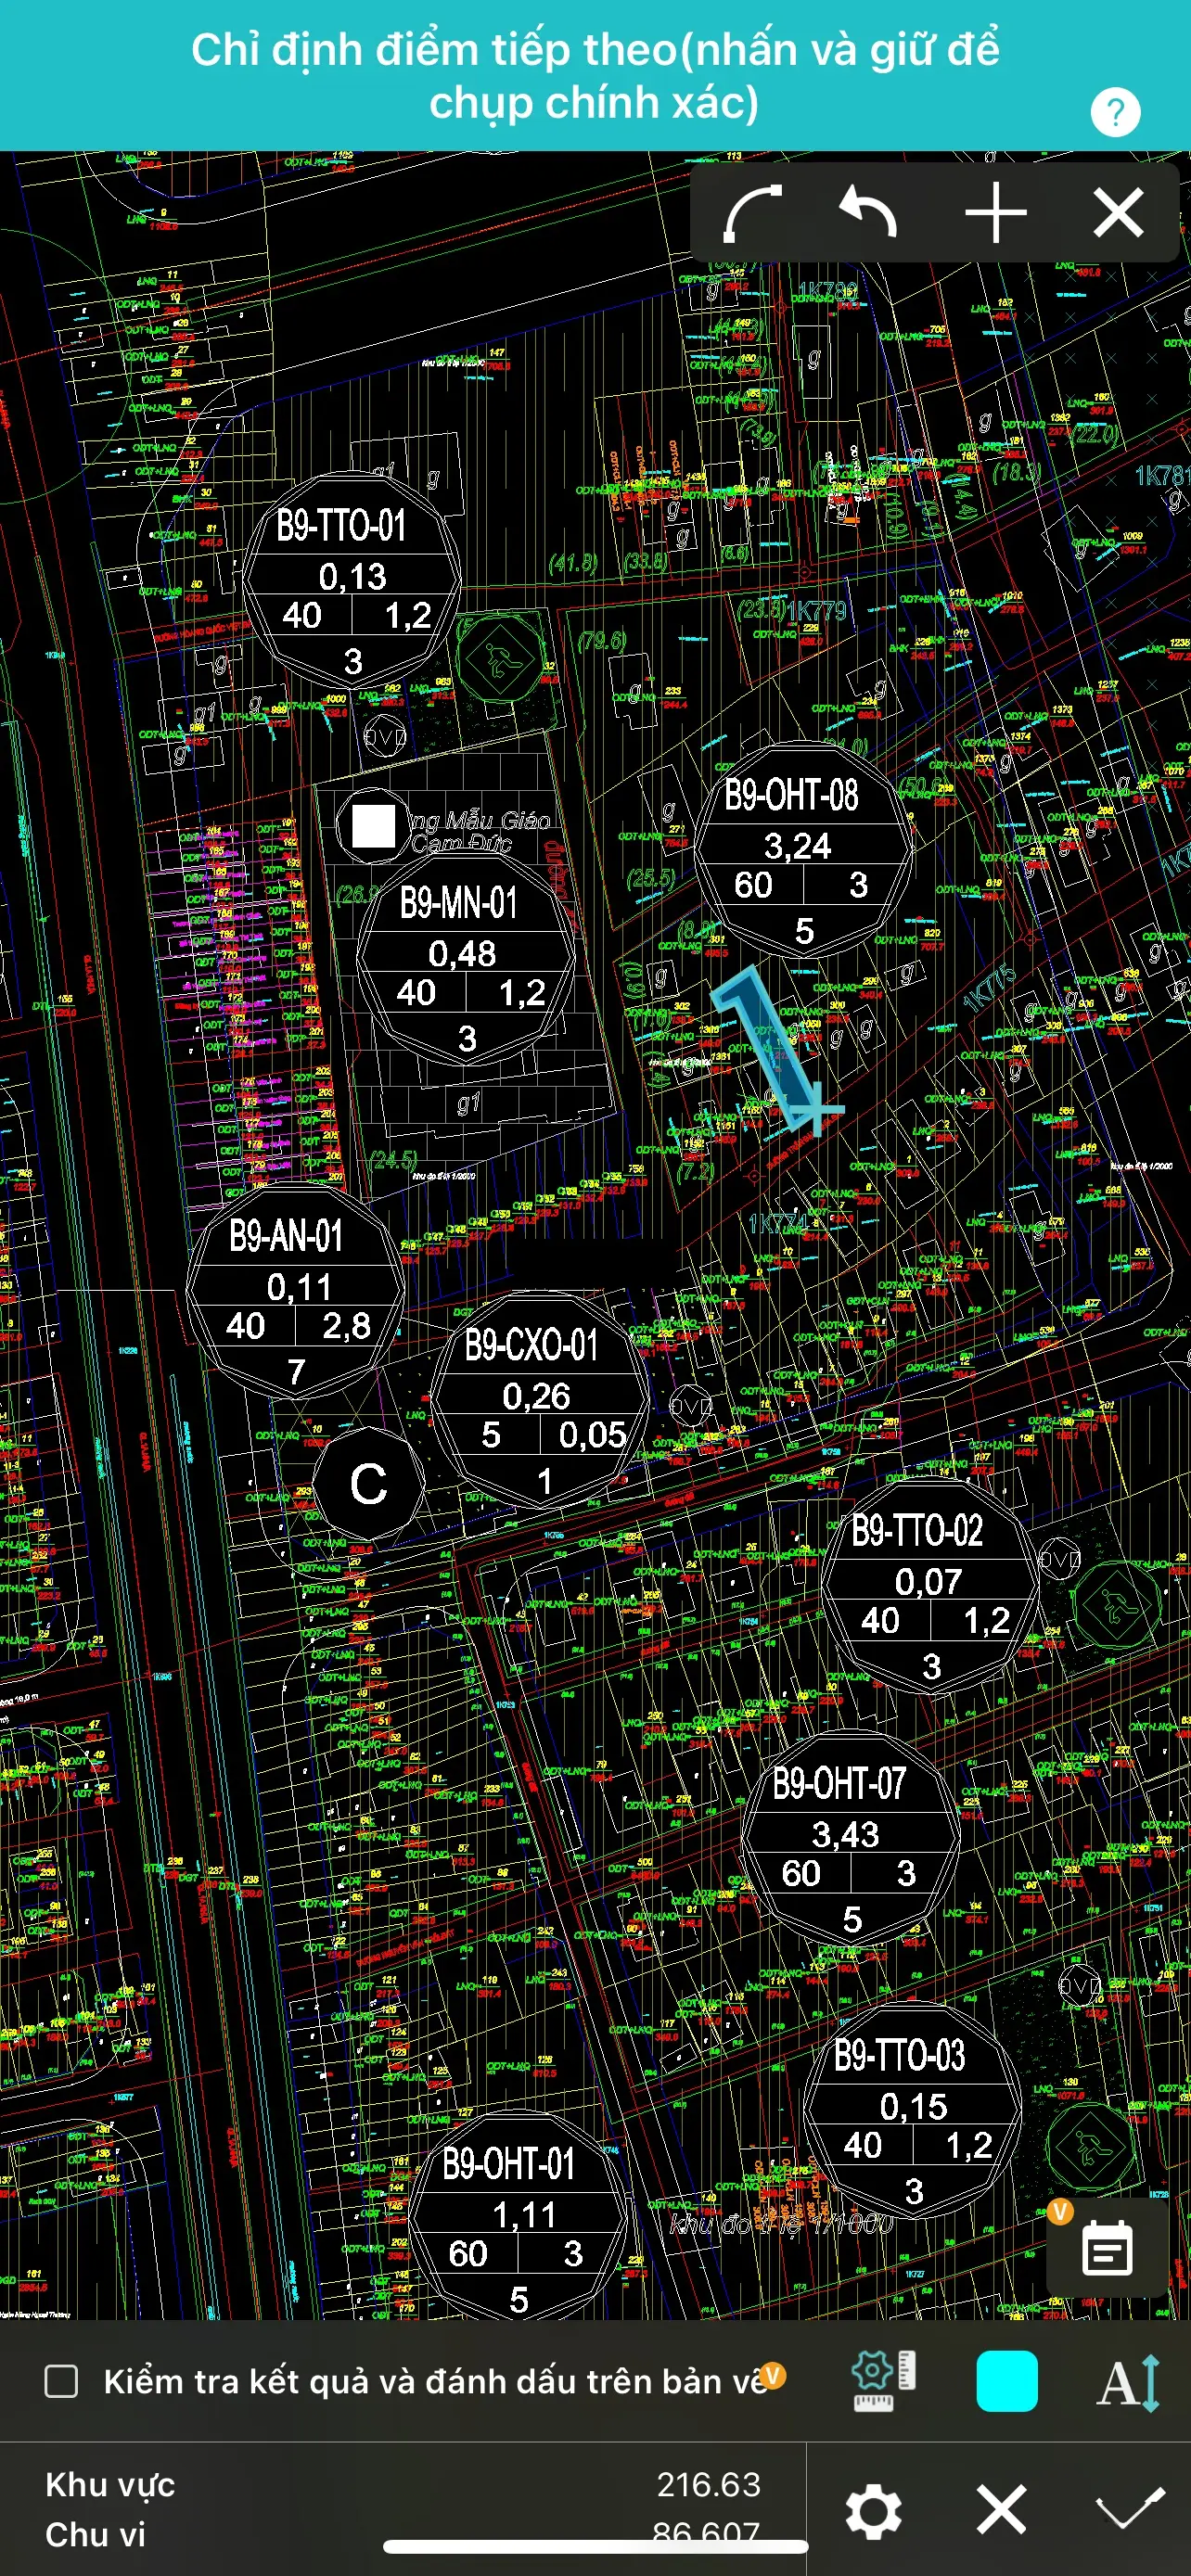This screenshot has height=2576, width=1191.
Task: Select the B9-AN-01 label
Action: click(x=286, y=1236)
